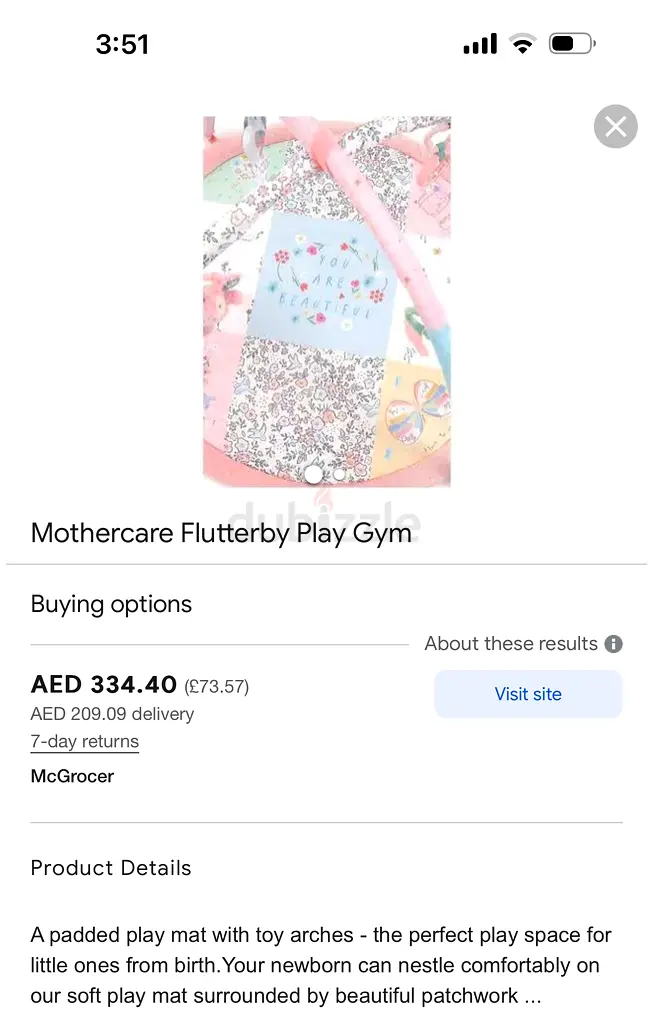Open the About these results info icon

[613, 644]
